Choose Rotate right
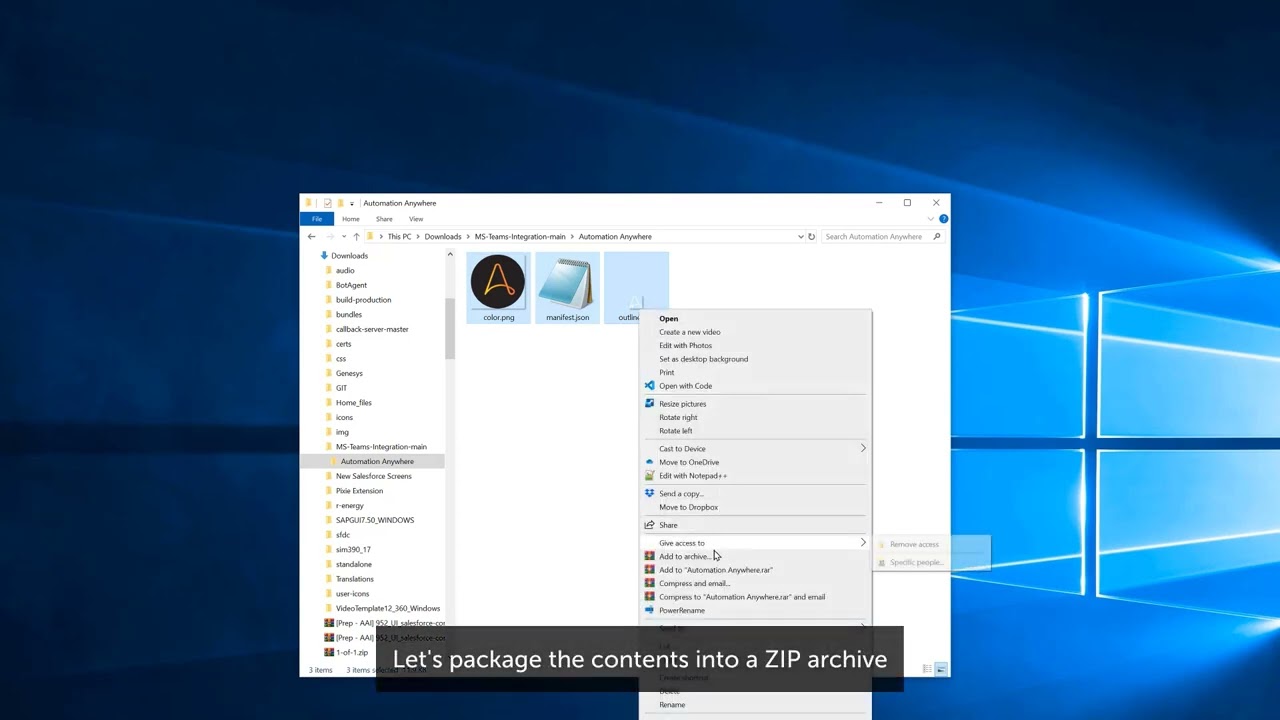This screenshot has height=720, width=1280. [x=678, y=418]
